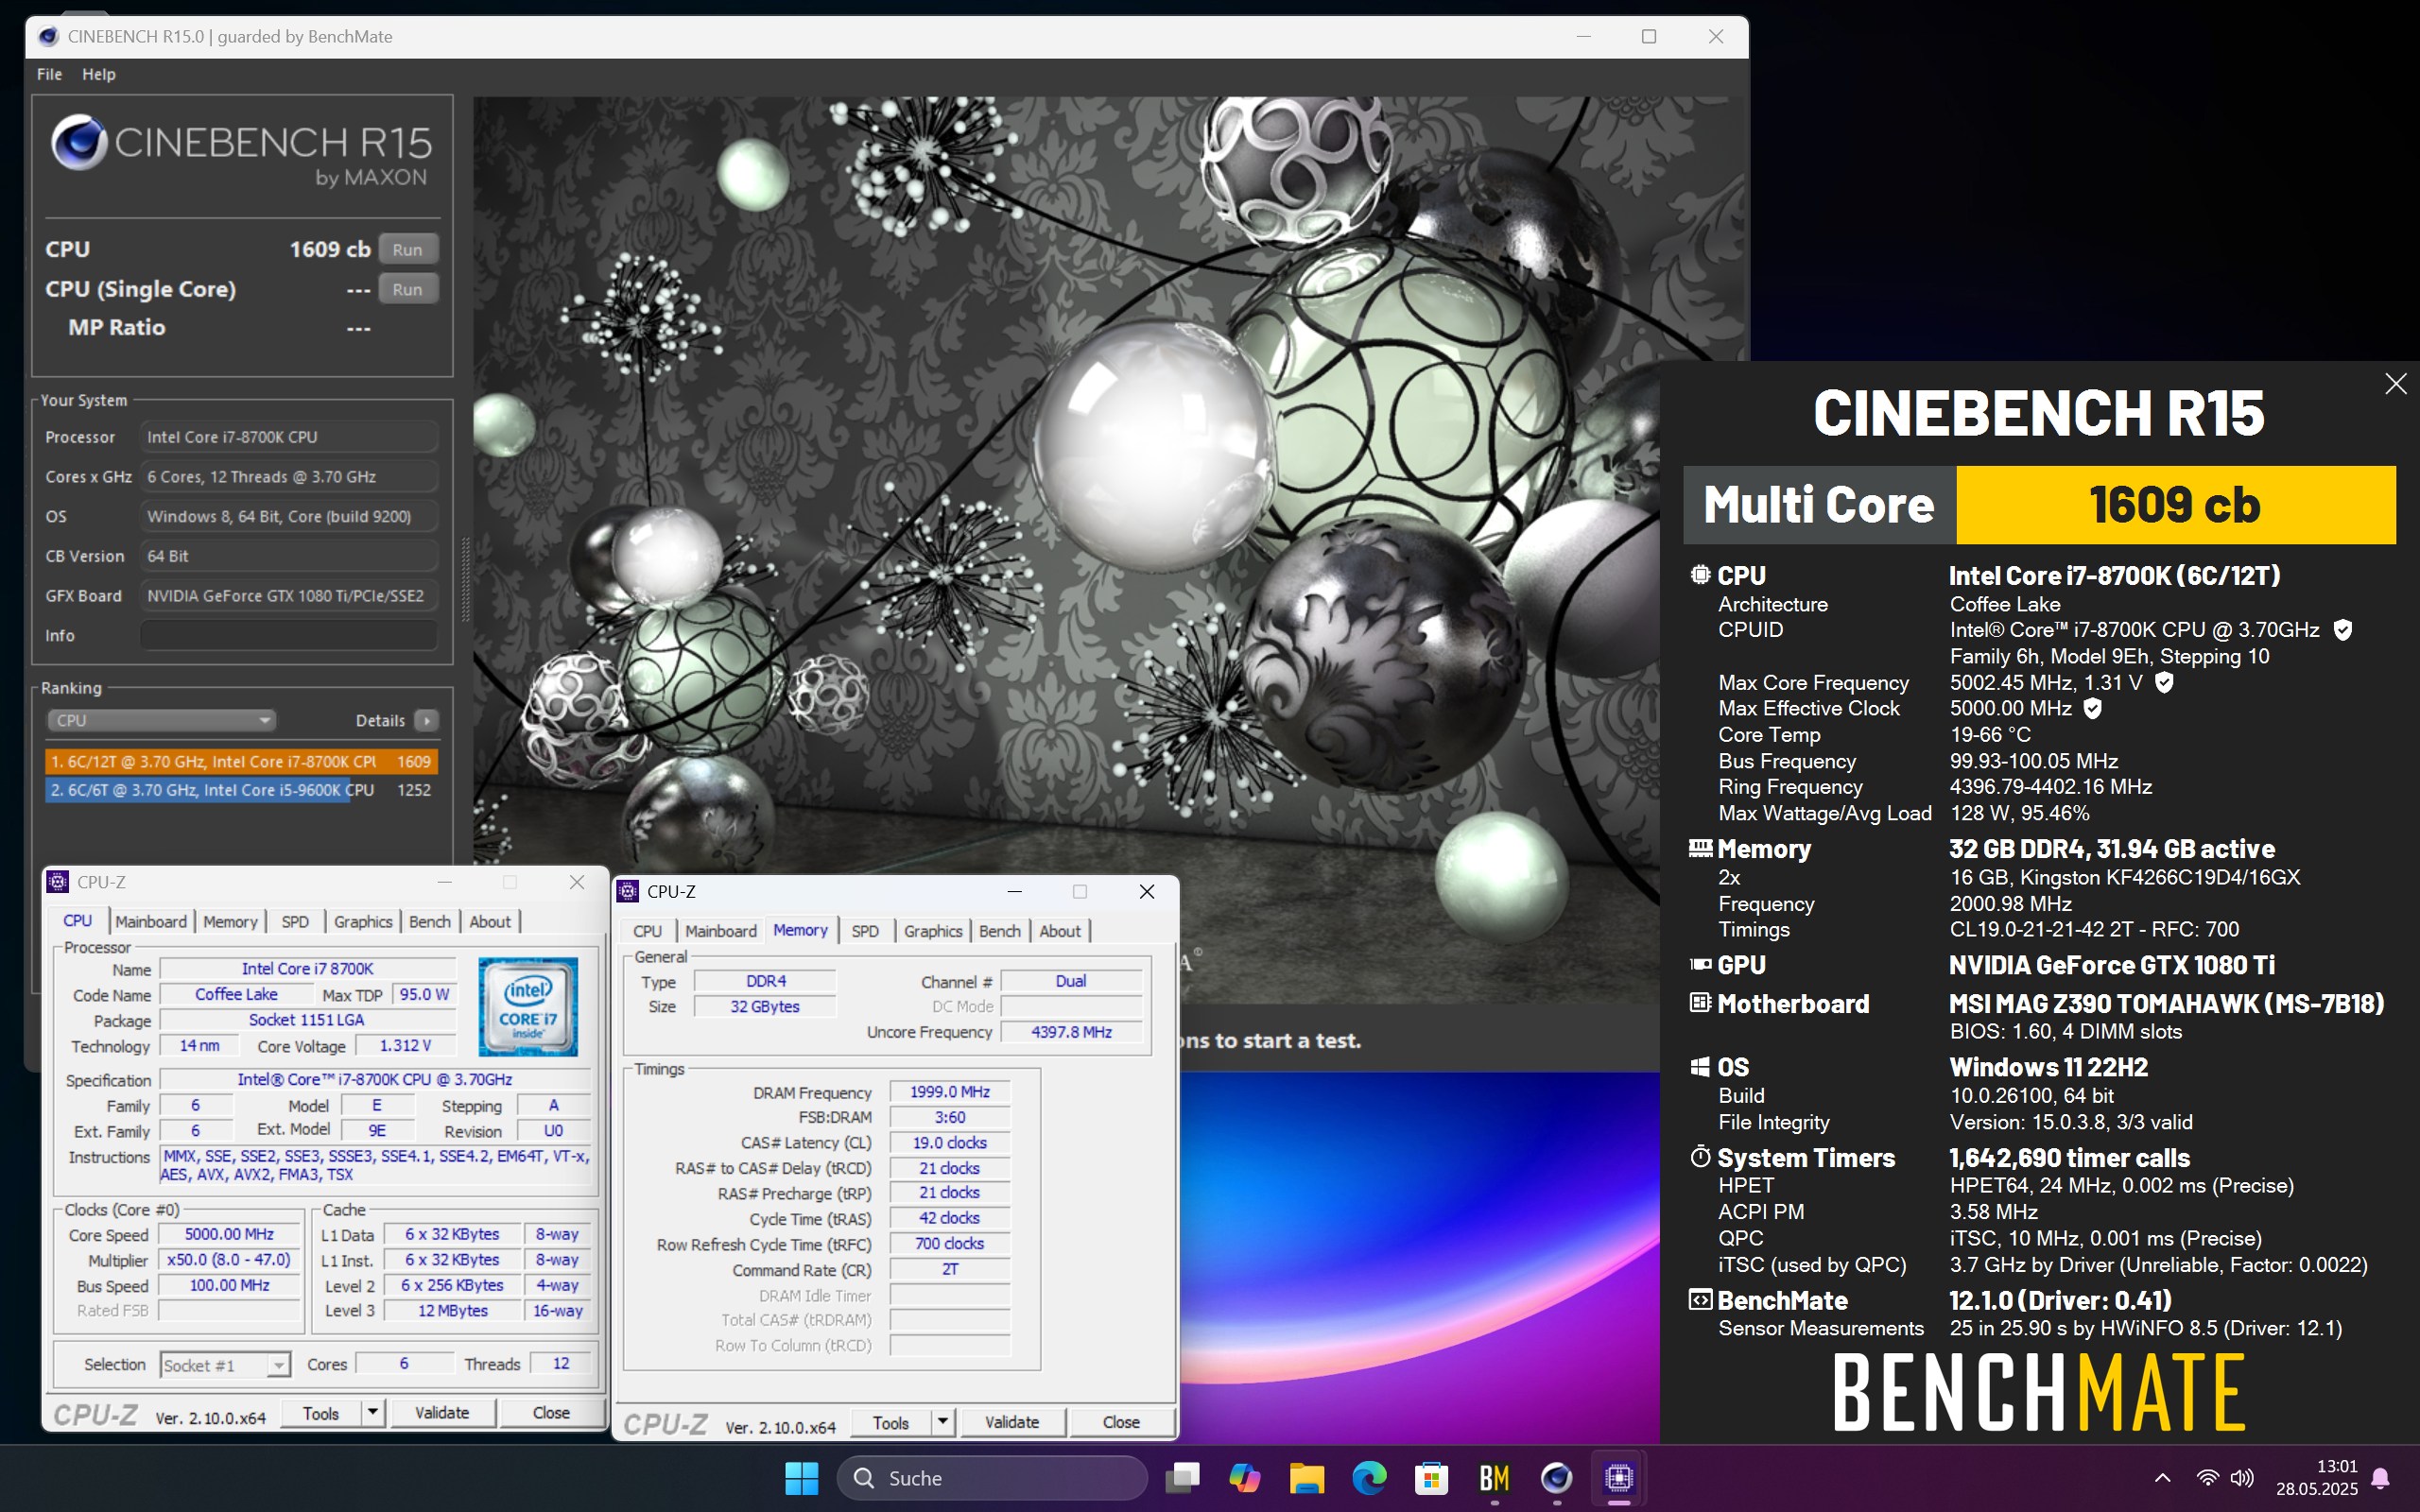Click Tools button in right CPU-Z
Image resolution: width=2420 pixels, height=1512 pixels.
(891, 1422)
